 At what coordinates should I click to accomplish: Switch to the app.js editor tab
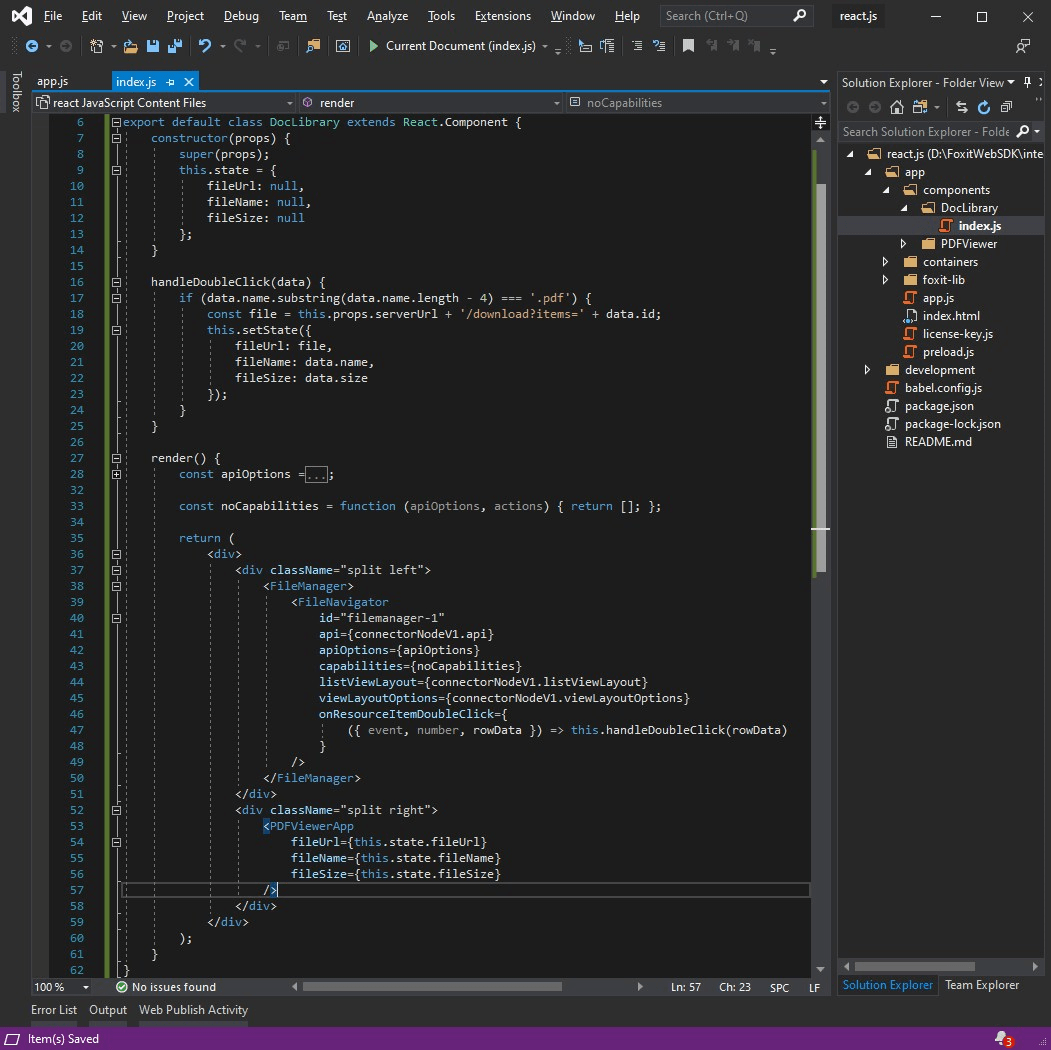pyautogui.click(x=52, y=81)
